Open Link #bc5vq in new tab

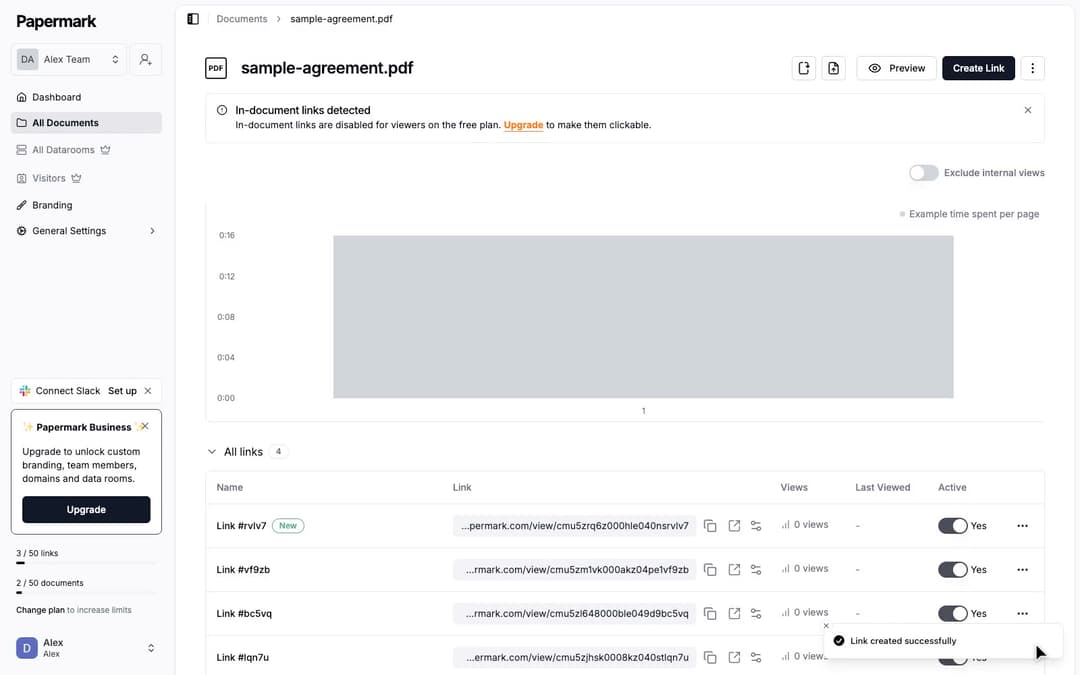pyautogui.click(x=734, y=614)
